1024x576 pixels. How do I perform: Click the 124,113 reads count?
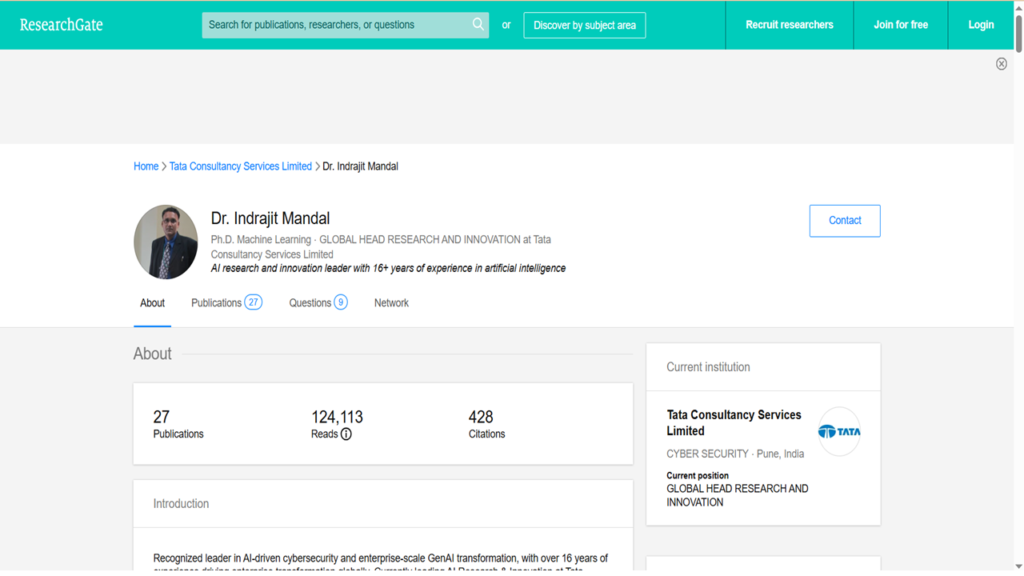(337, 417)
